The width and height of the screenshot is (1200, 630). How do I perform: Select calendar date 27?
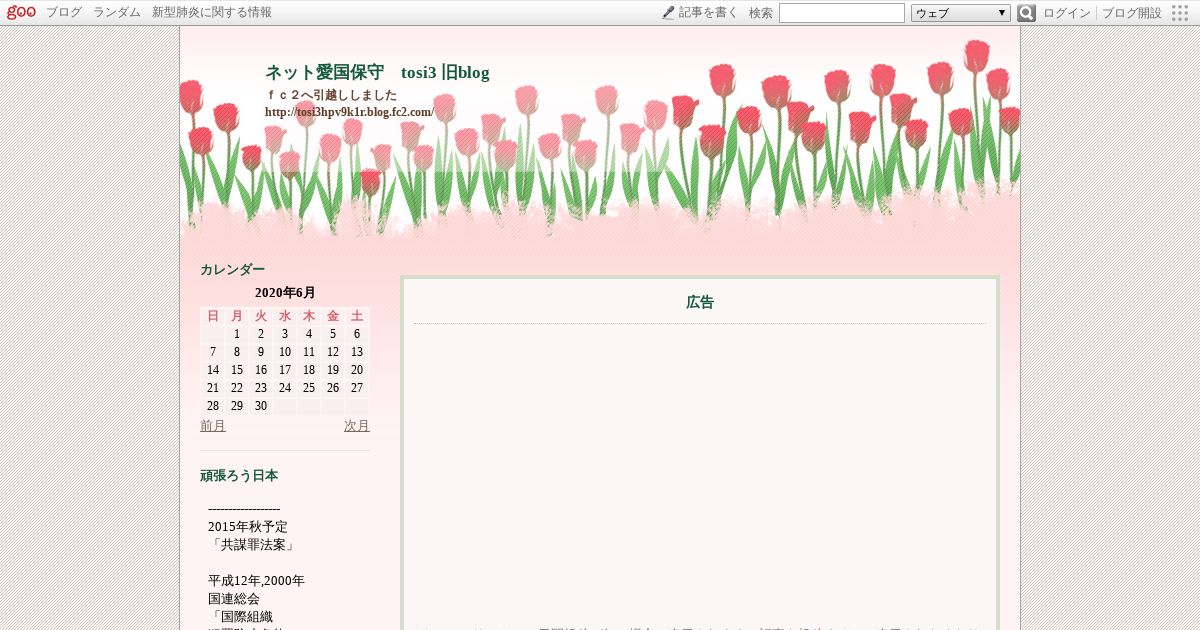click(x=357, y=388)
